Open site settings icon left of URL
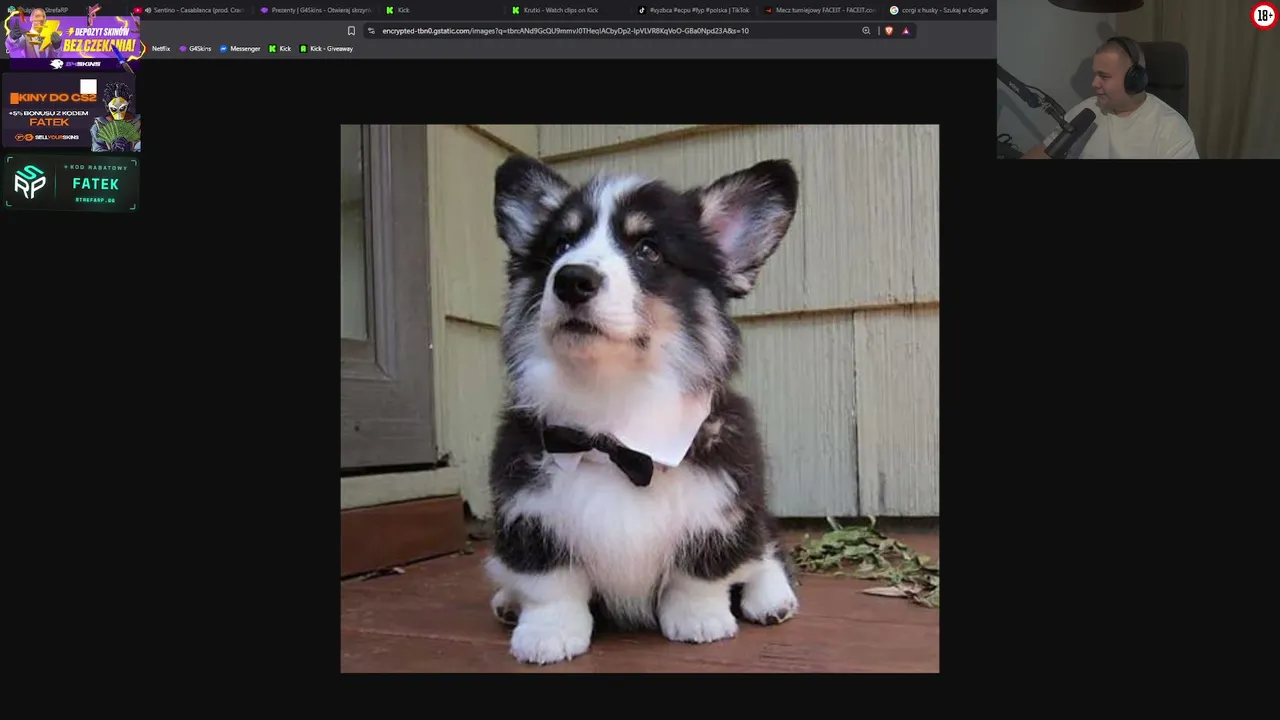Screen dimensions: 1280x720 pyautogui.click(x=371, y=31)
